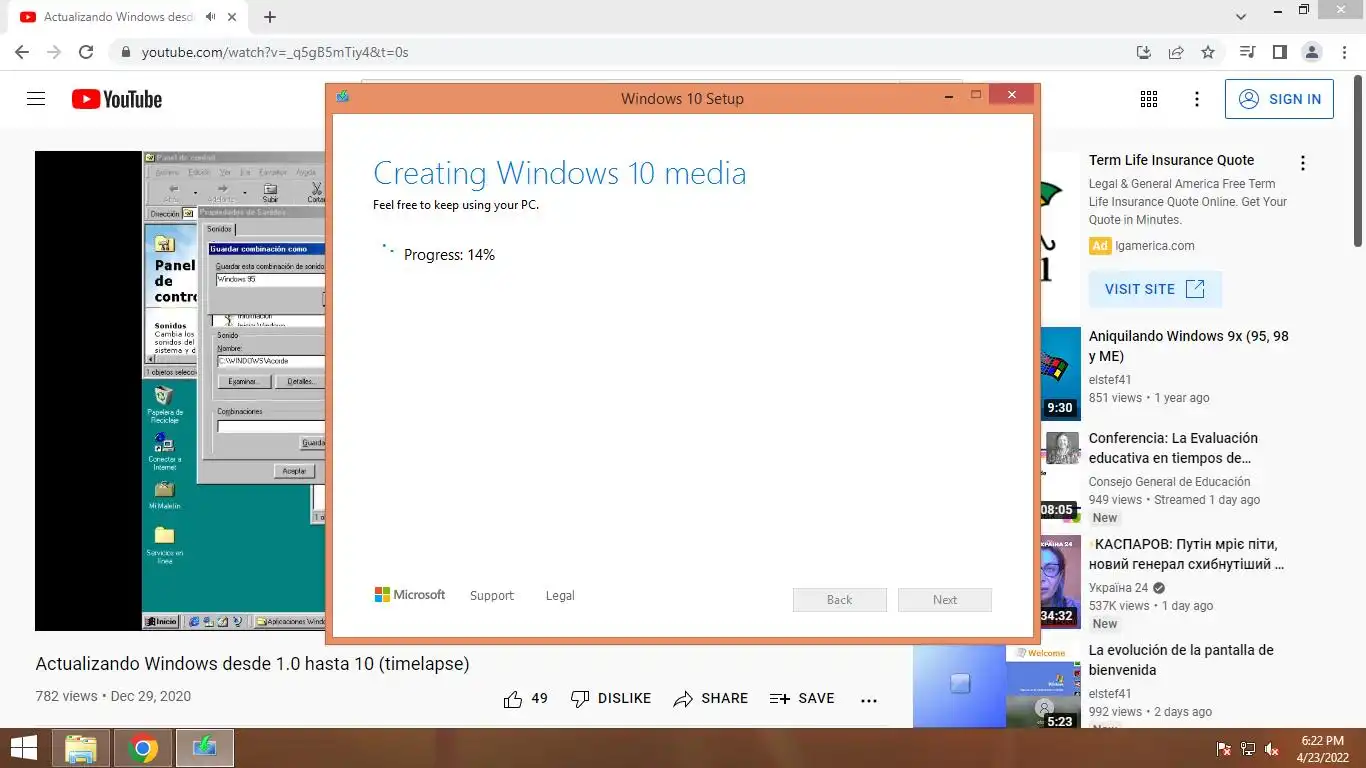Click the video title text
The height and width of the screenshot is (768, 1366).
[x=252, y=664]
